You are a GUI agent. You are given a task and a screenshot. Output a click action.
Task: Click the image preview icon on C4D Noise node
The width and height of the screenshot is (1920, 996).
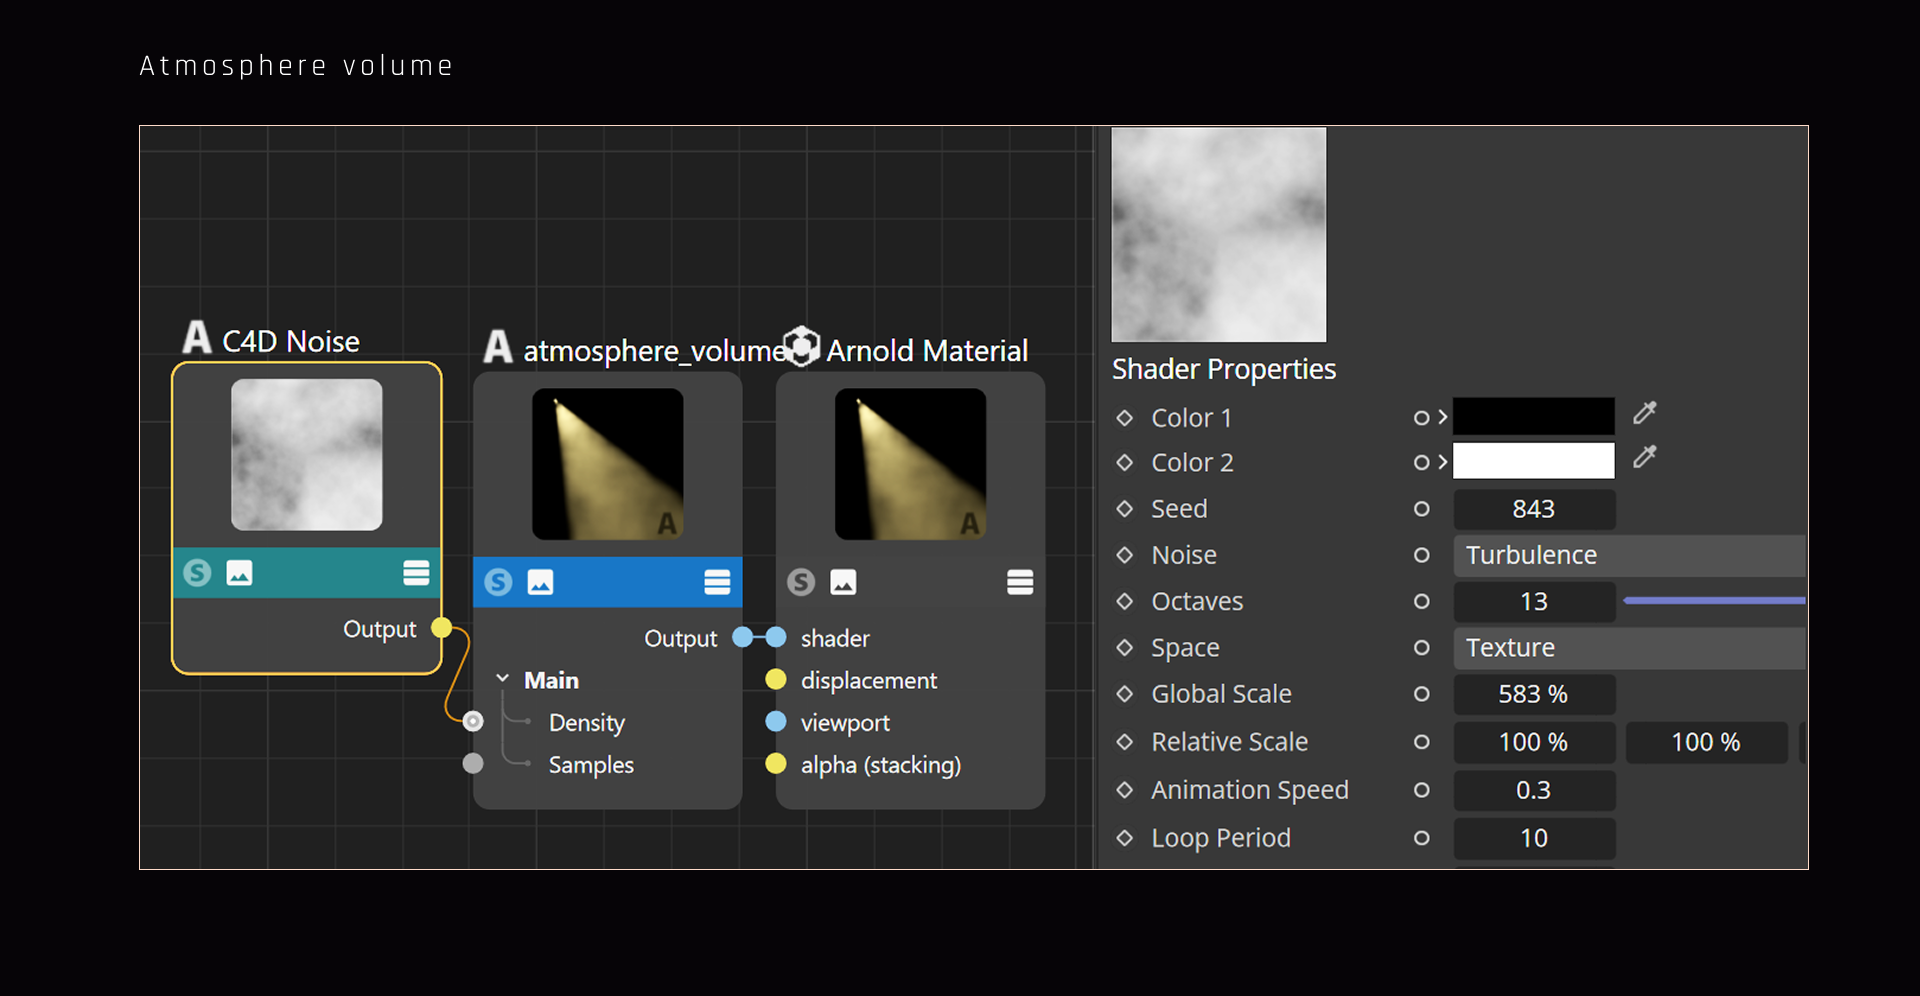pyautogui.click(x=239, y=573)
